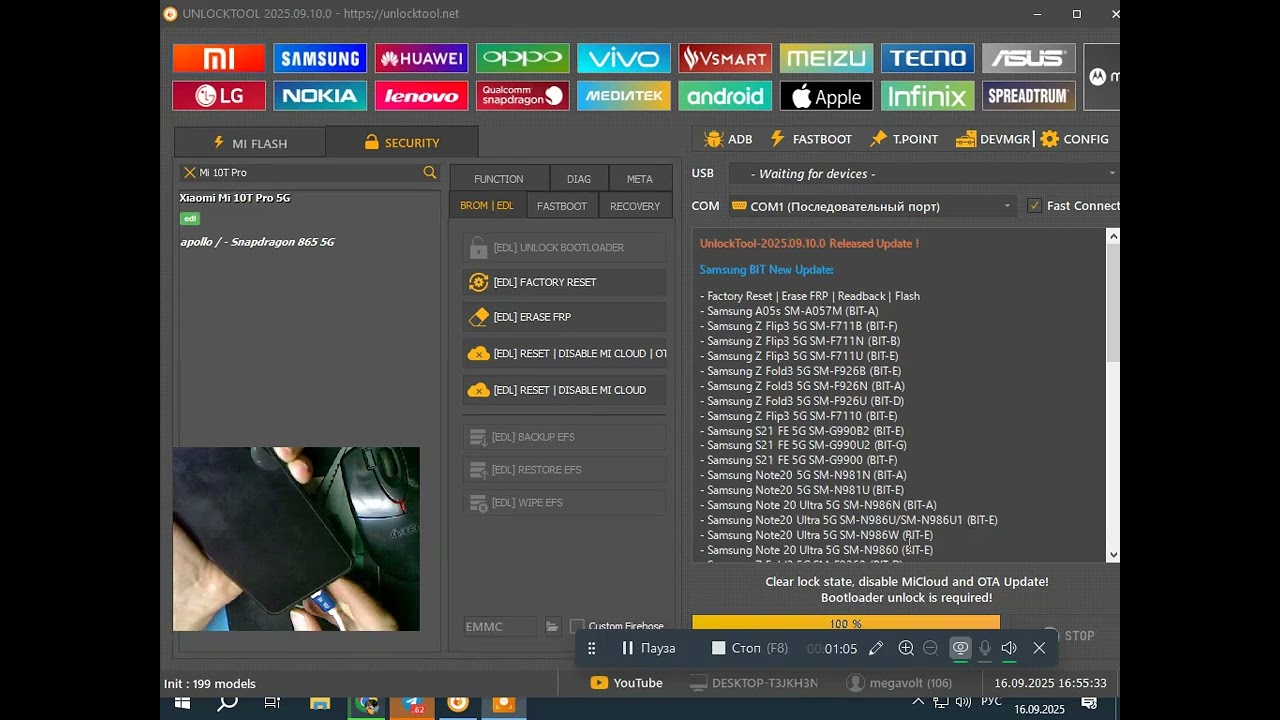
Task: Open the Vsmart brand section
Action: pyautogui.click(x=725, y=58)
